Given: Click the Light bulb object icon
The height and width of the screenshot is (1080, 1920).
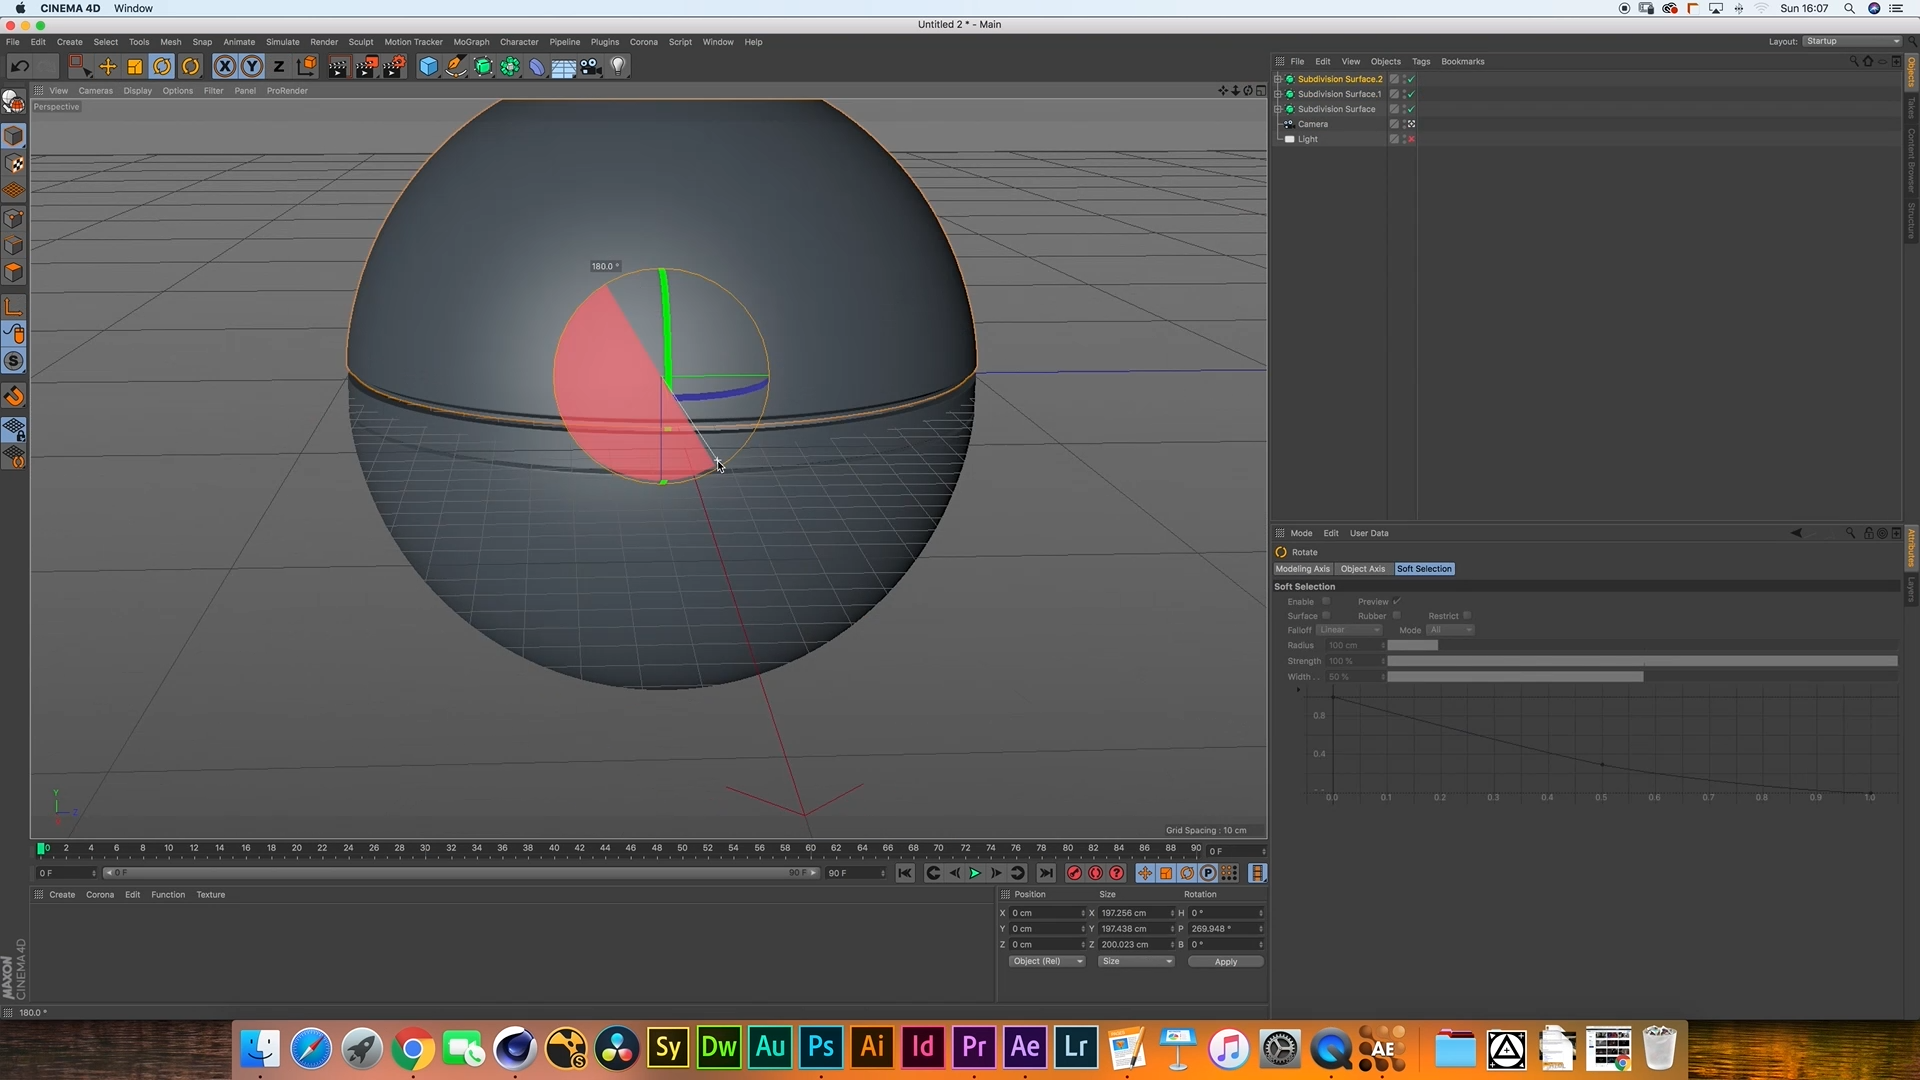Looking at the screenshot, I should 618,66.
